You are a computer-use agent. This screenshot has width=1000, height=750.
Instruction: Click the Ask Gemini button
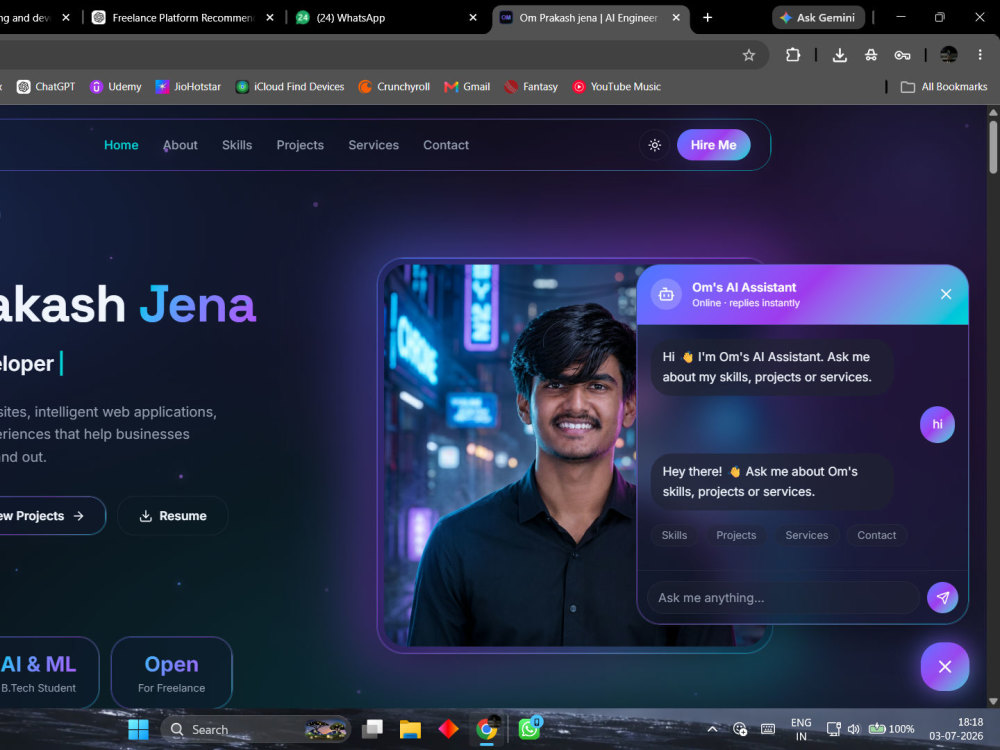pyautogui.click(x=818, y=18)
